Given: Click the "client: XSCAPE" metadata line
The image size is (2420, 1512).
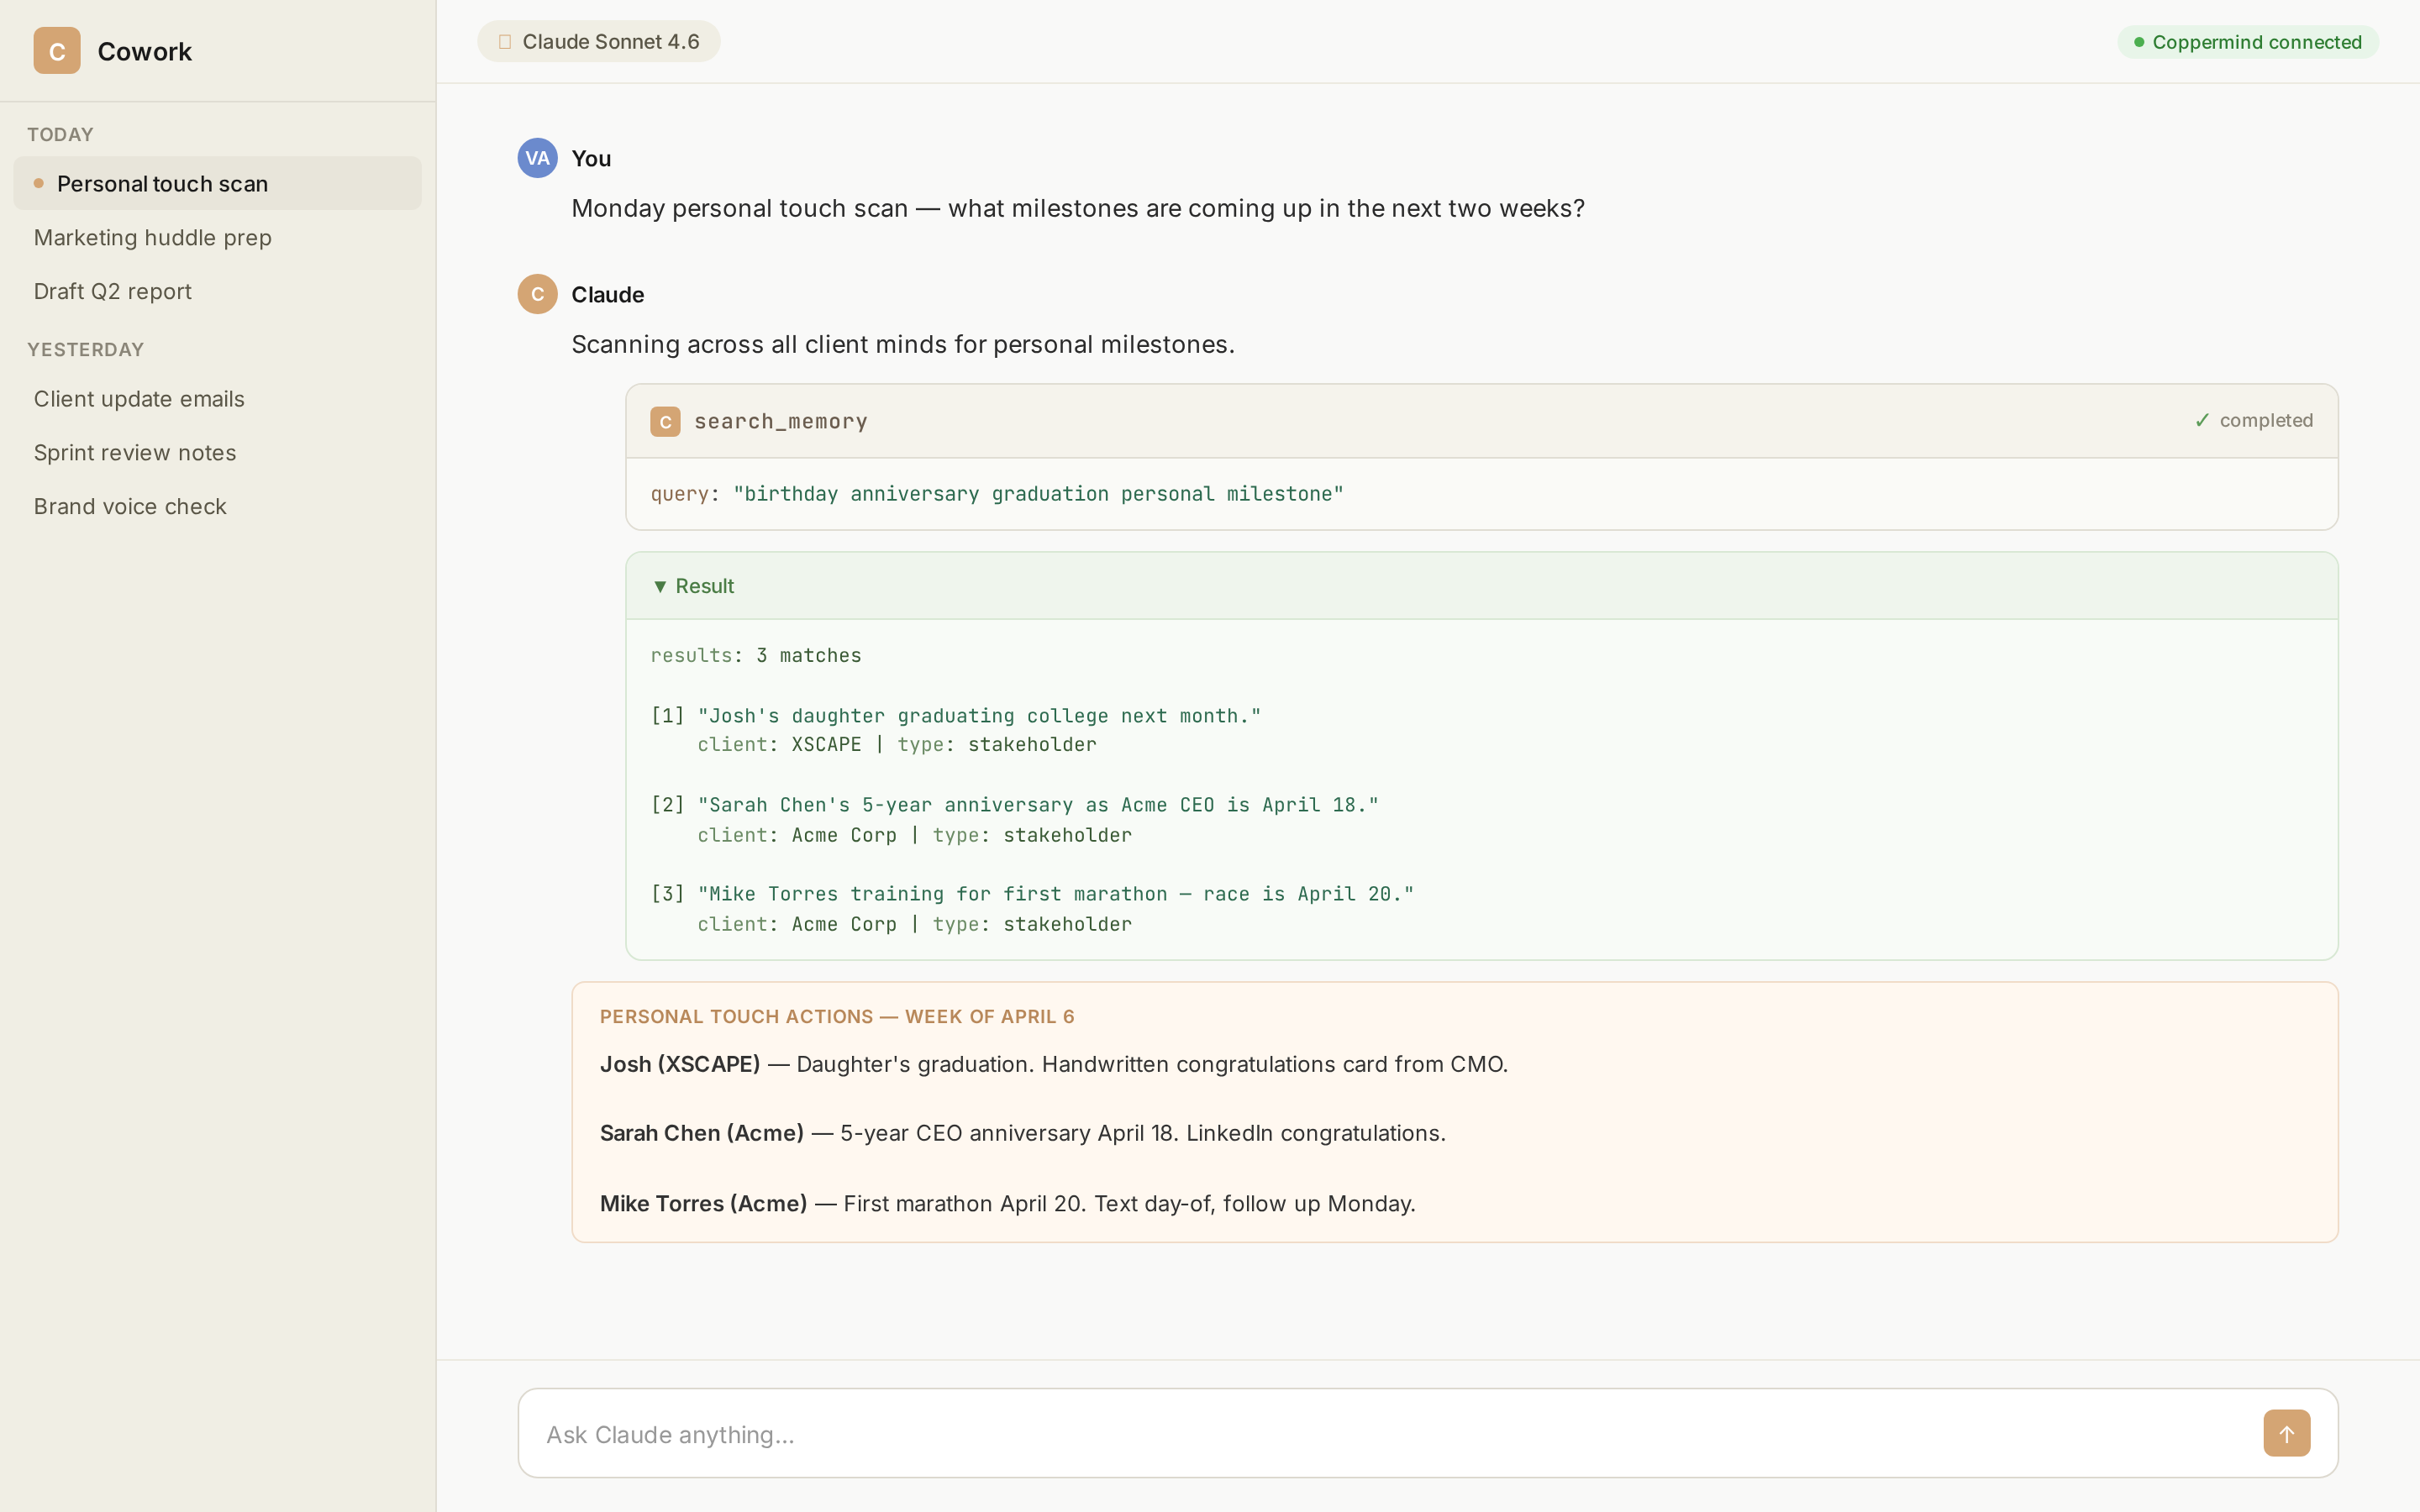Looking at the screenshot, I should click(x=897, y=745).
